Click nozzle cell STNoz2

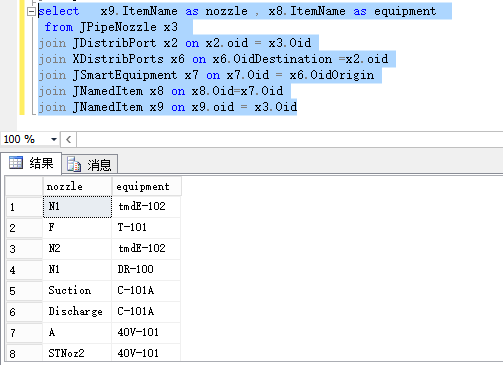(77, 353)
